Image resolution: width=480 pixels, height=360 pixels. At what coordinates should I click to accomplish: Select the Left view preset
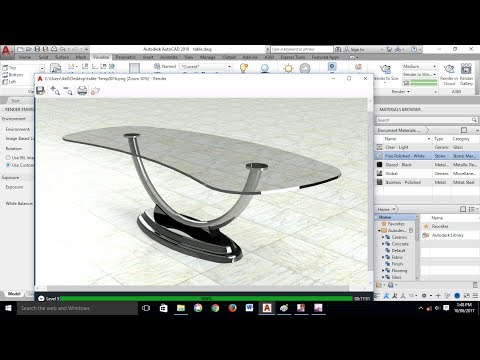(10, 82)
